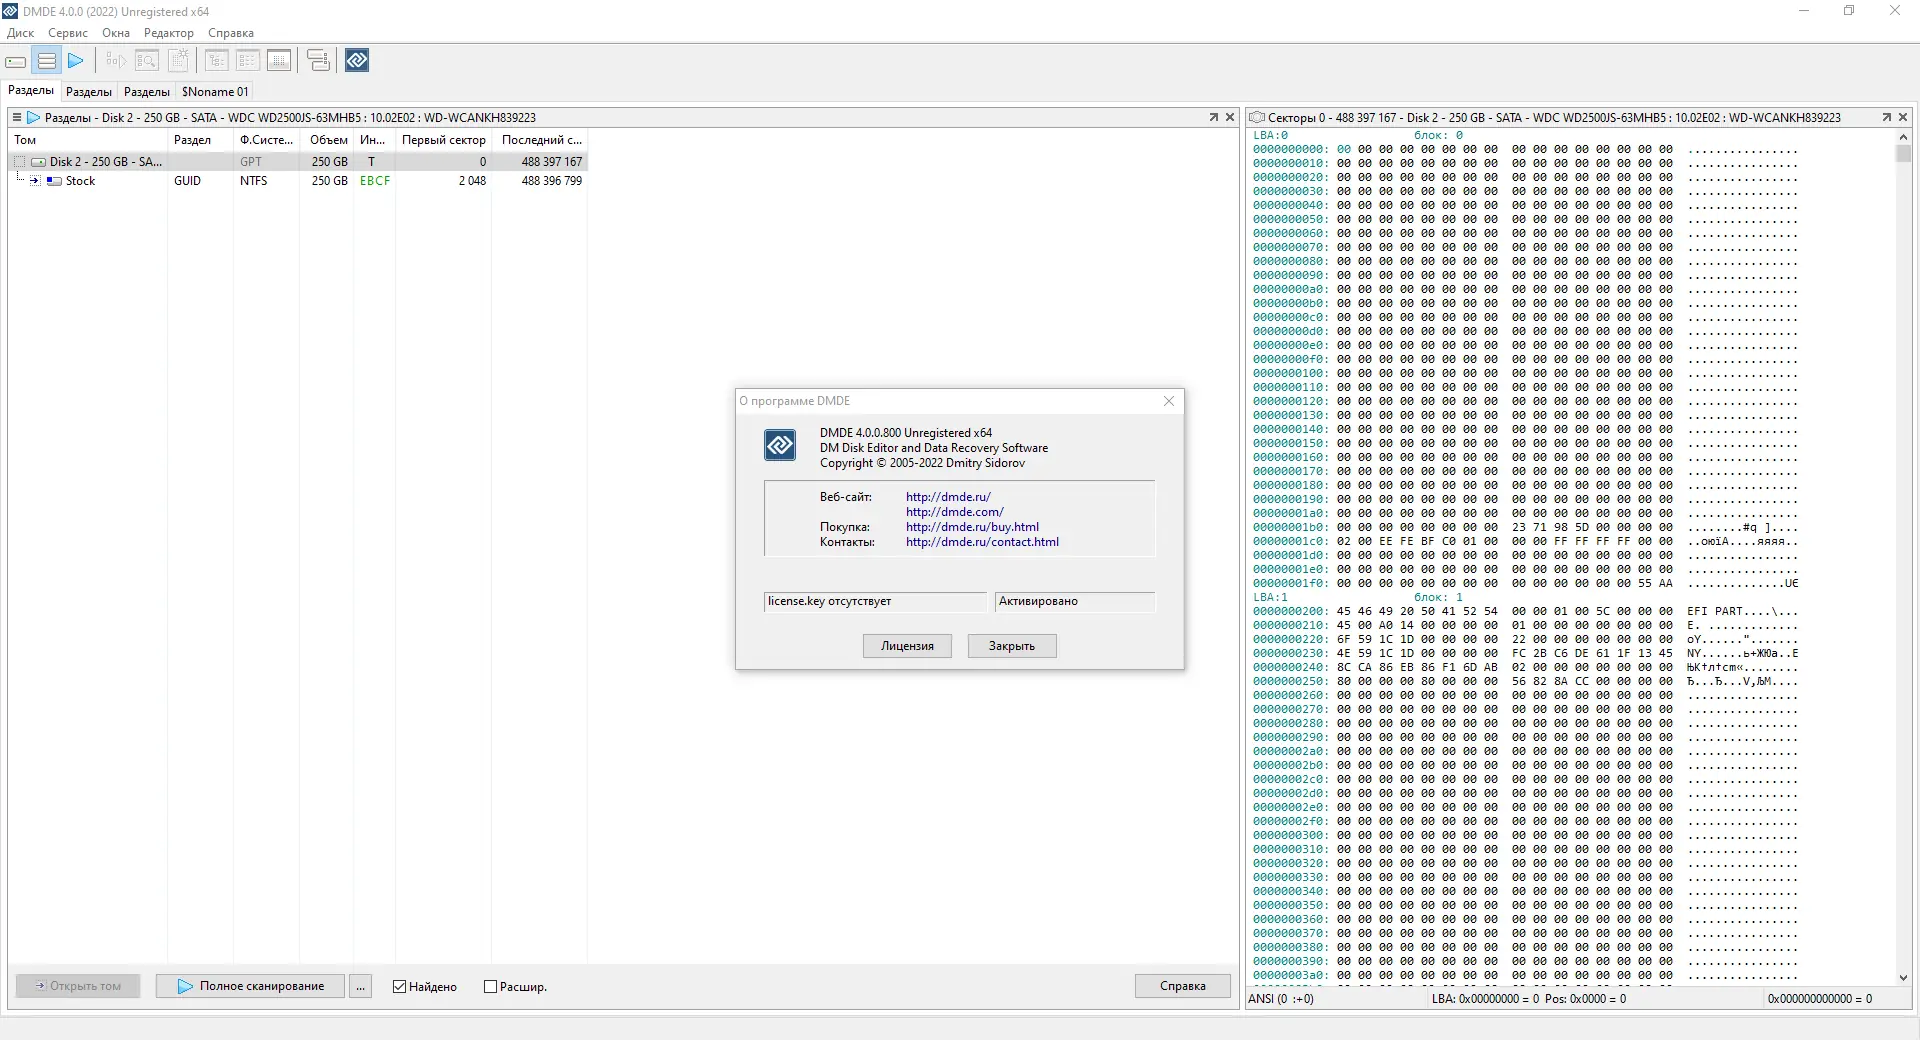Click the Последний с... column header

coord(540,140)
